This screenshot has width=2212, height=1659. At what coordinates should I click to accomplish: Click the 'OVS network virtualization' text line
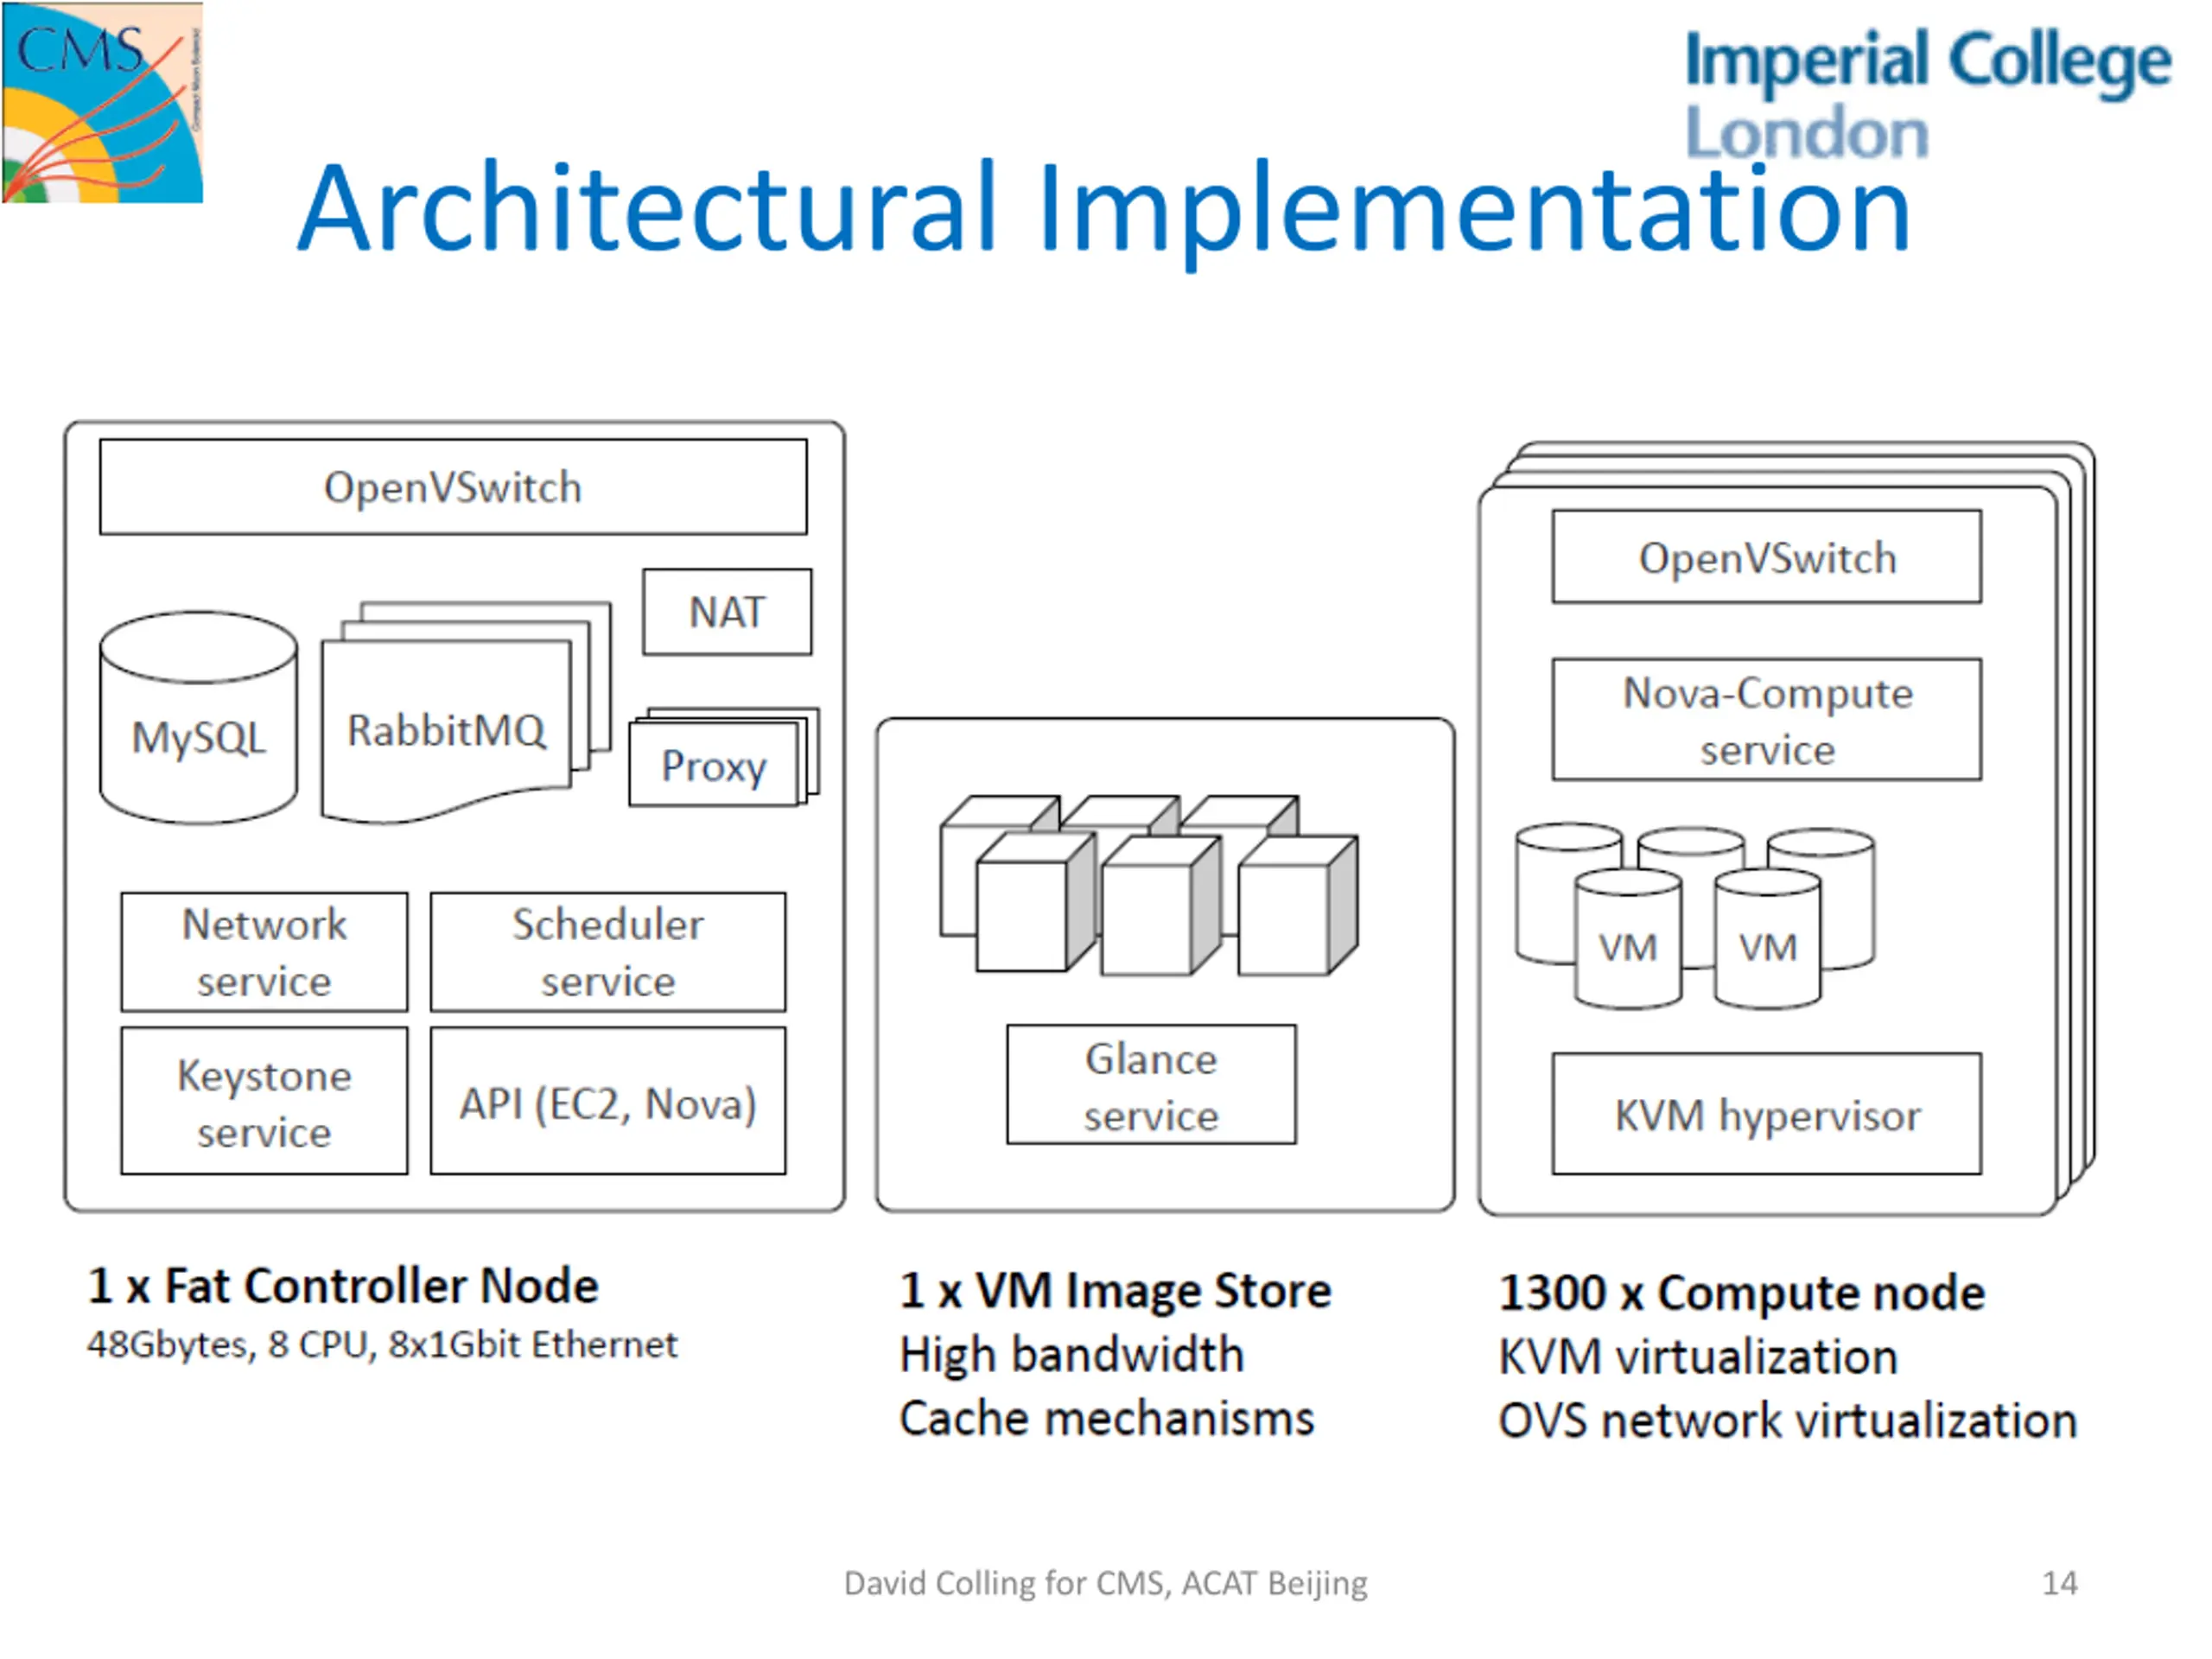(x=1787, y=1421)
